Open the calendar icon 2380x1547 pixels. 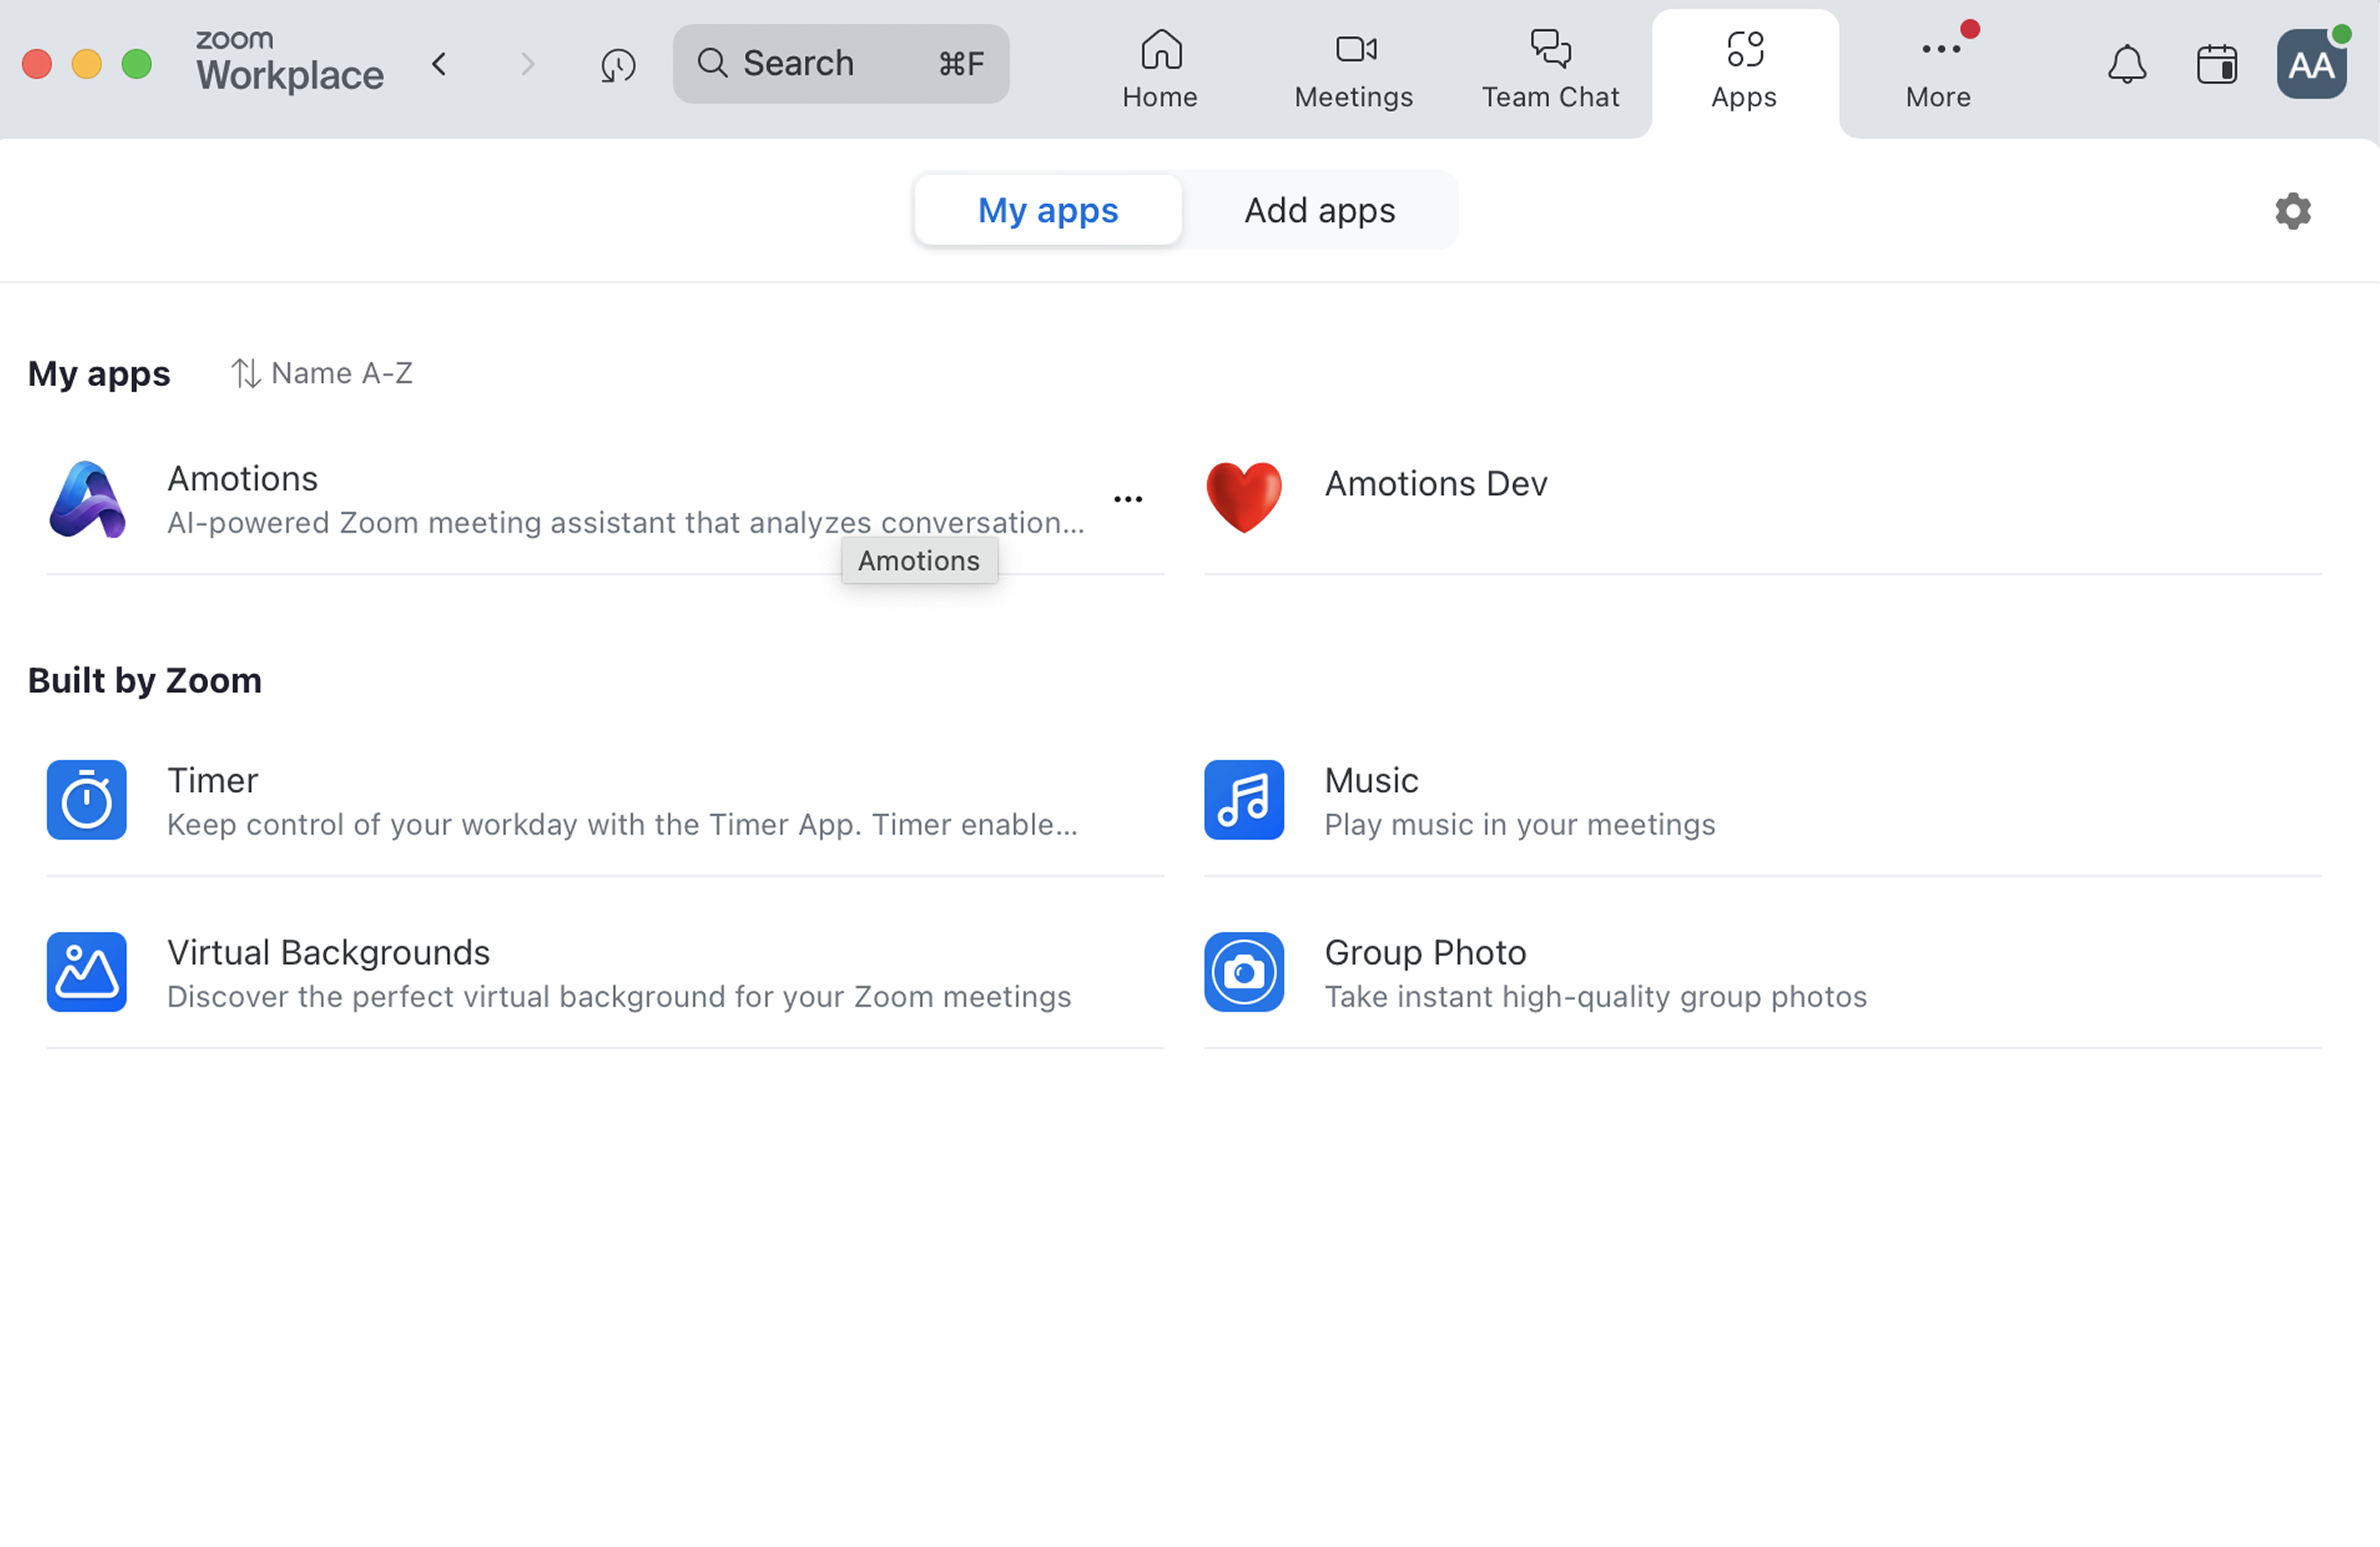(x=2216, y=65)
